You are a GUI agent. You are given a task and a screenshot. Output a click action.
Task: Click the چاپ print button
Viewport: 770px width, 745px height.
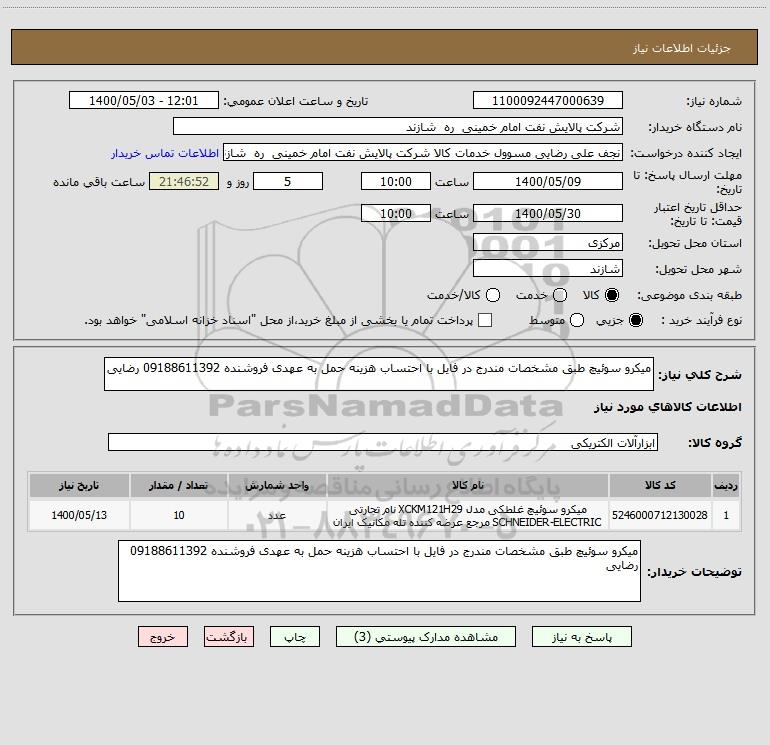tap(295, 637)
